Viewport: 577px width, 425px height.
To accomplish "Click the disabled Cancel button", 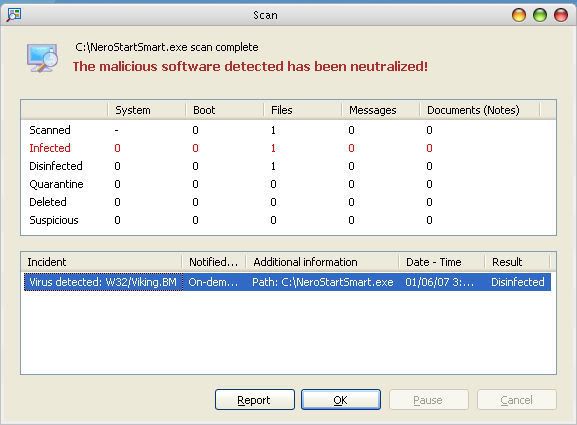I will coord(517,400).
